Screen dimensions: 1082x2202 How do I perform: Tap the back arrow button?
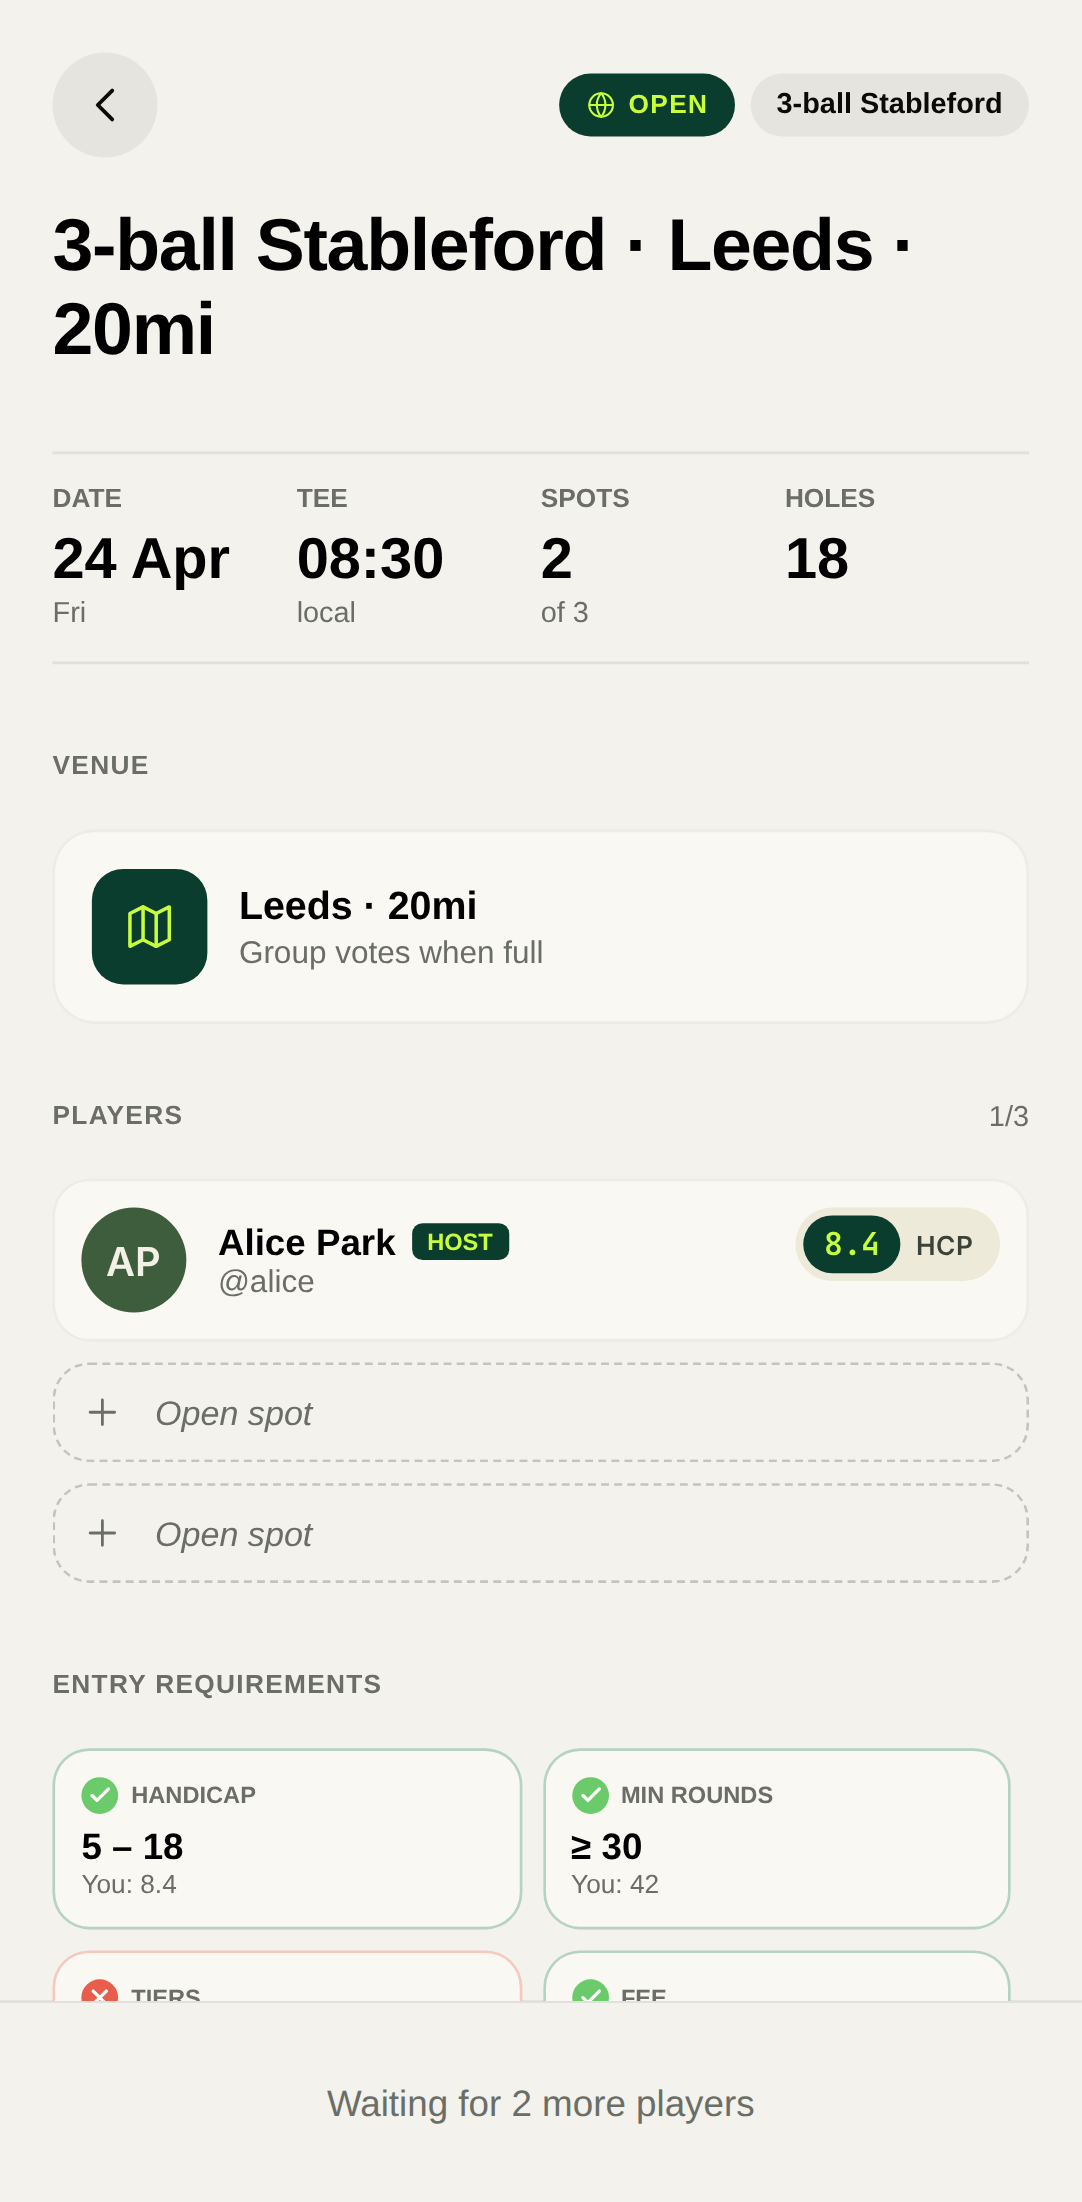point(105,105)
